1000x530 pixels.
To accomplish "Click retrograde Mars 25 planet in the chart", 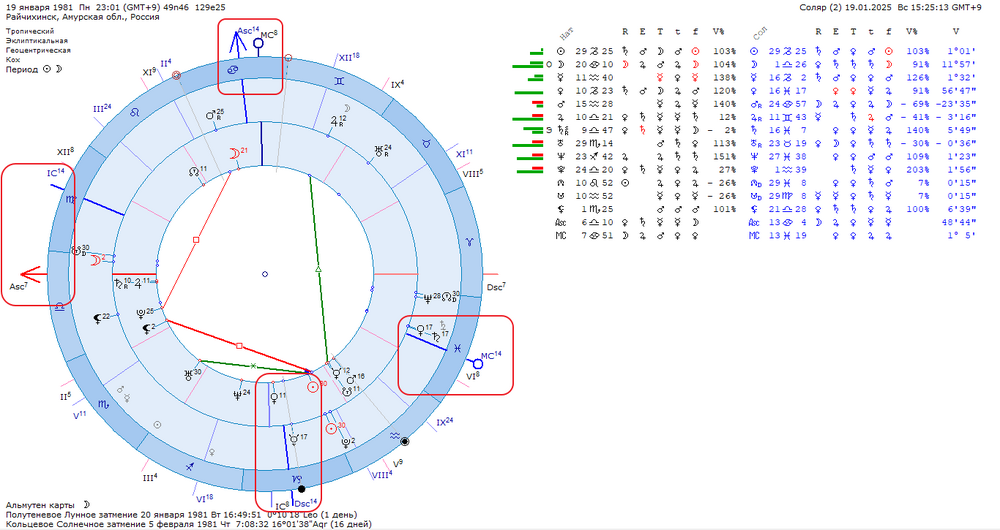I will pos(214,115).
